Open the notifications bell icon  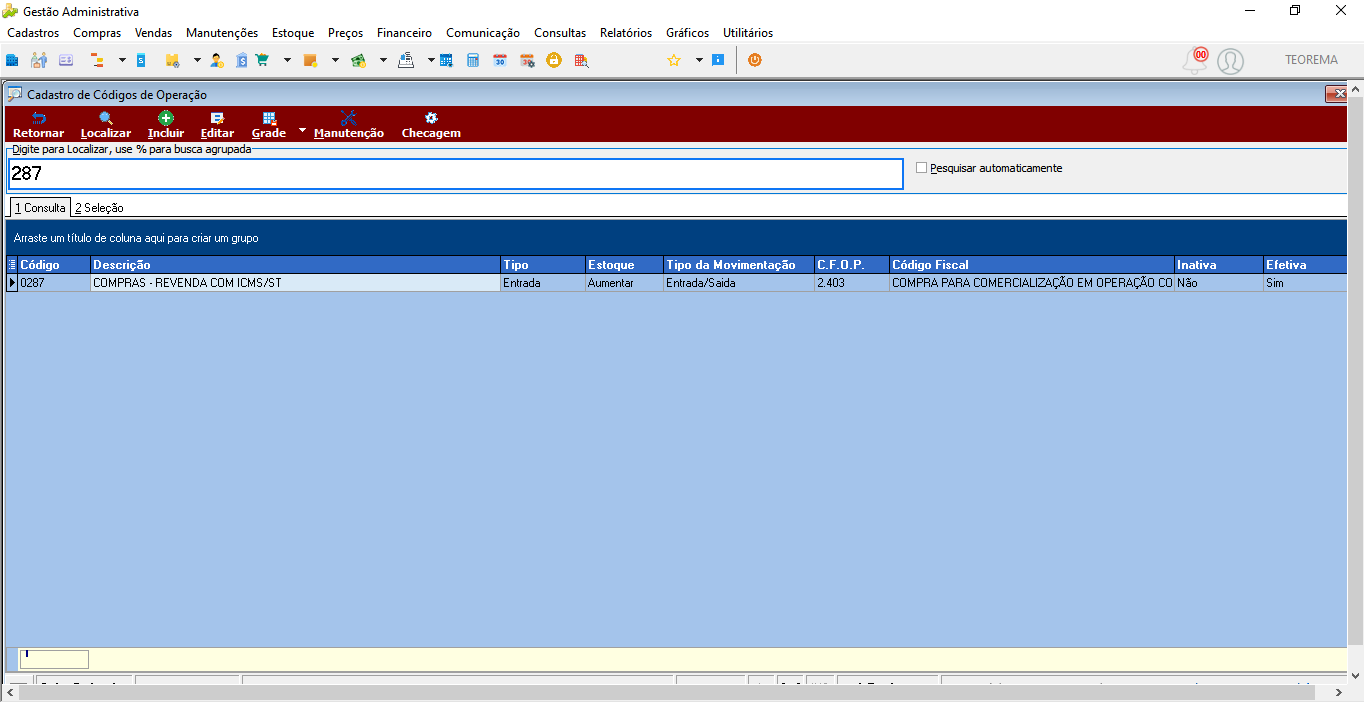tap(1195, 61)
